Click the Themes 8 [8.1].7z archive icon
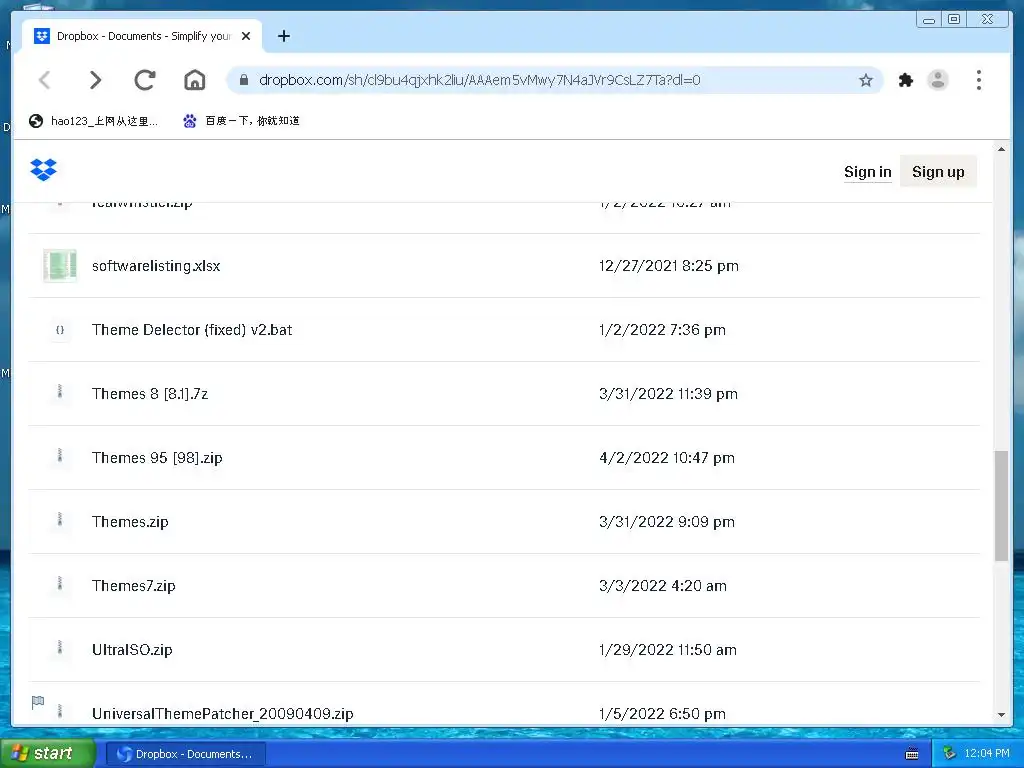Image resolution: width=1024 pixels, height=768 pixels. pyautogui.click(x=60, y=393)
